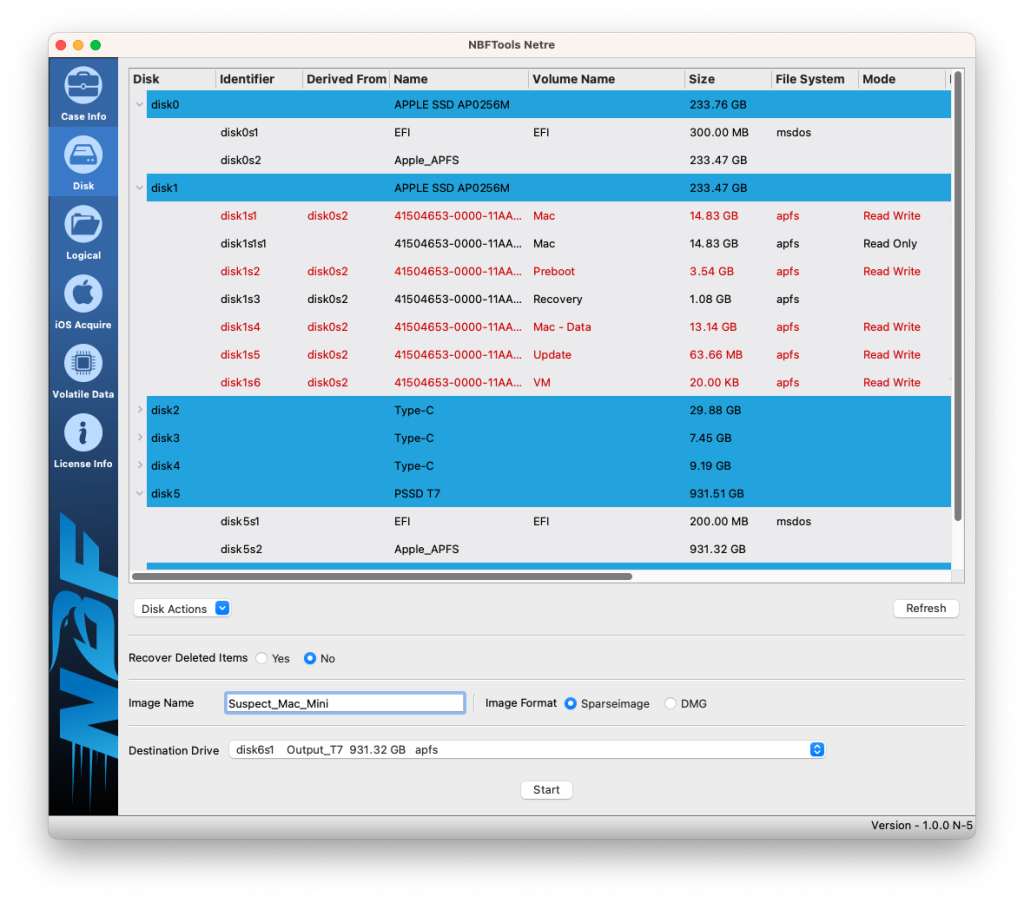Edit the Suspect_Mac_Mini image name field
This screenshot has width=1024, height=903.
click(344, 702)
